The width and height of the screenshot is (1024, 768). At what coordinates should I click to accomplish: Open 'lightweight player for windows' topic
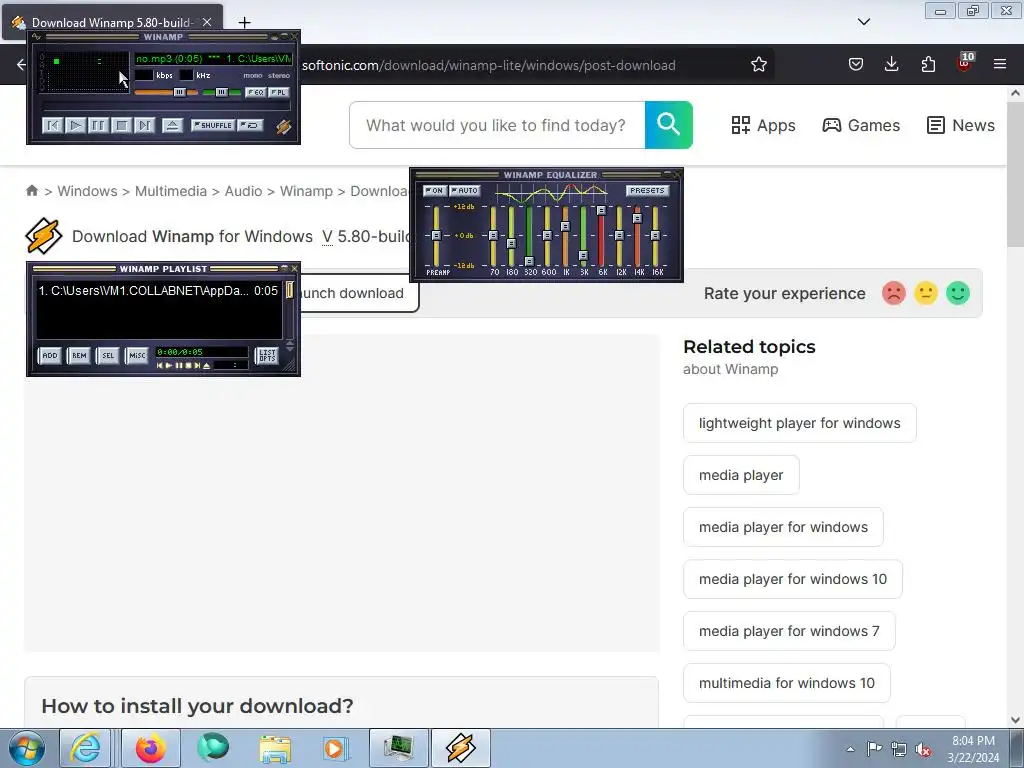pyautogui.click(x=799, y=423)
